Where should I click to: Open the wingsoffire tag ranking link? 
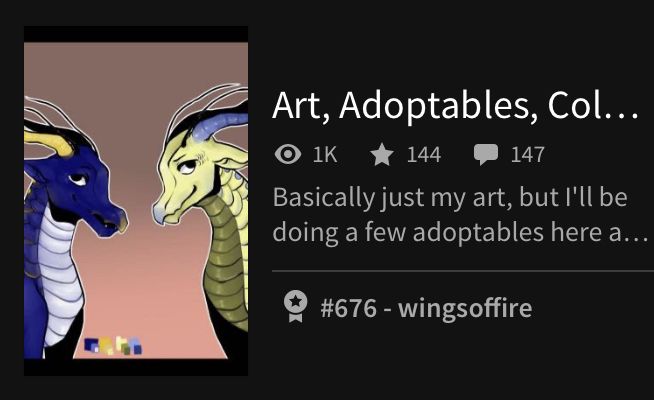pyautogui.click(x=465, y=308)
